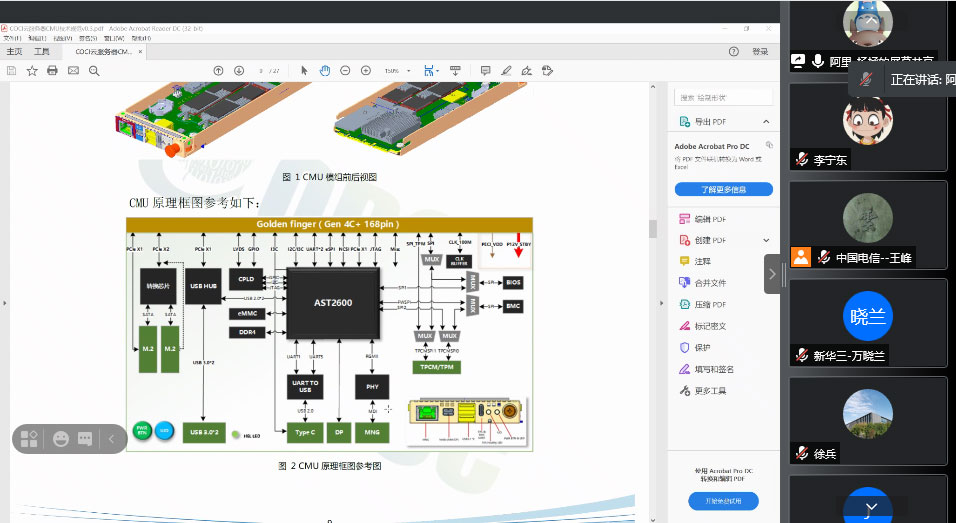Viewport: 956px width, 523px height.
Task: Close the COCI document tab
Action: (x=140, y=52)
